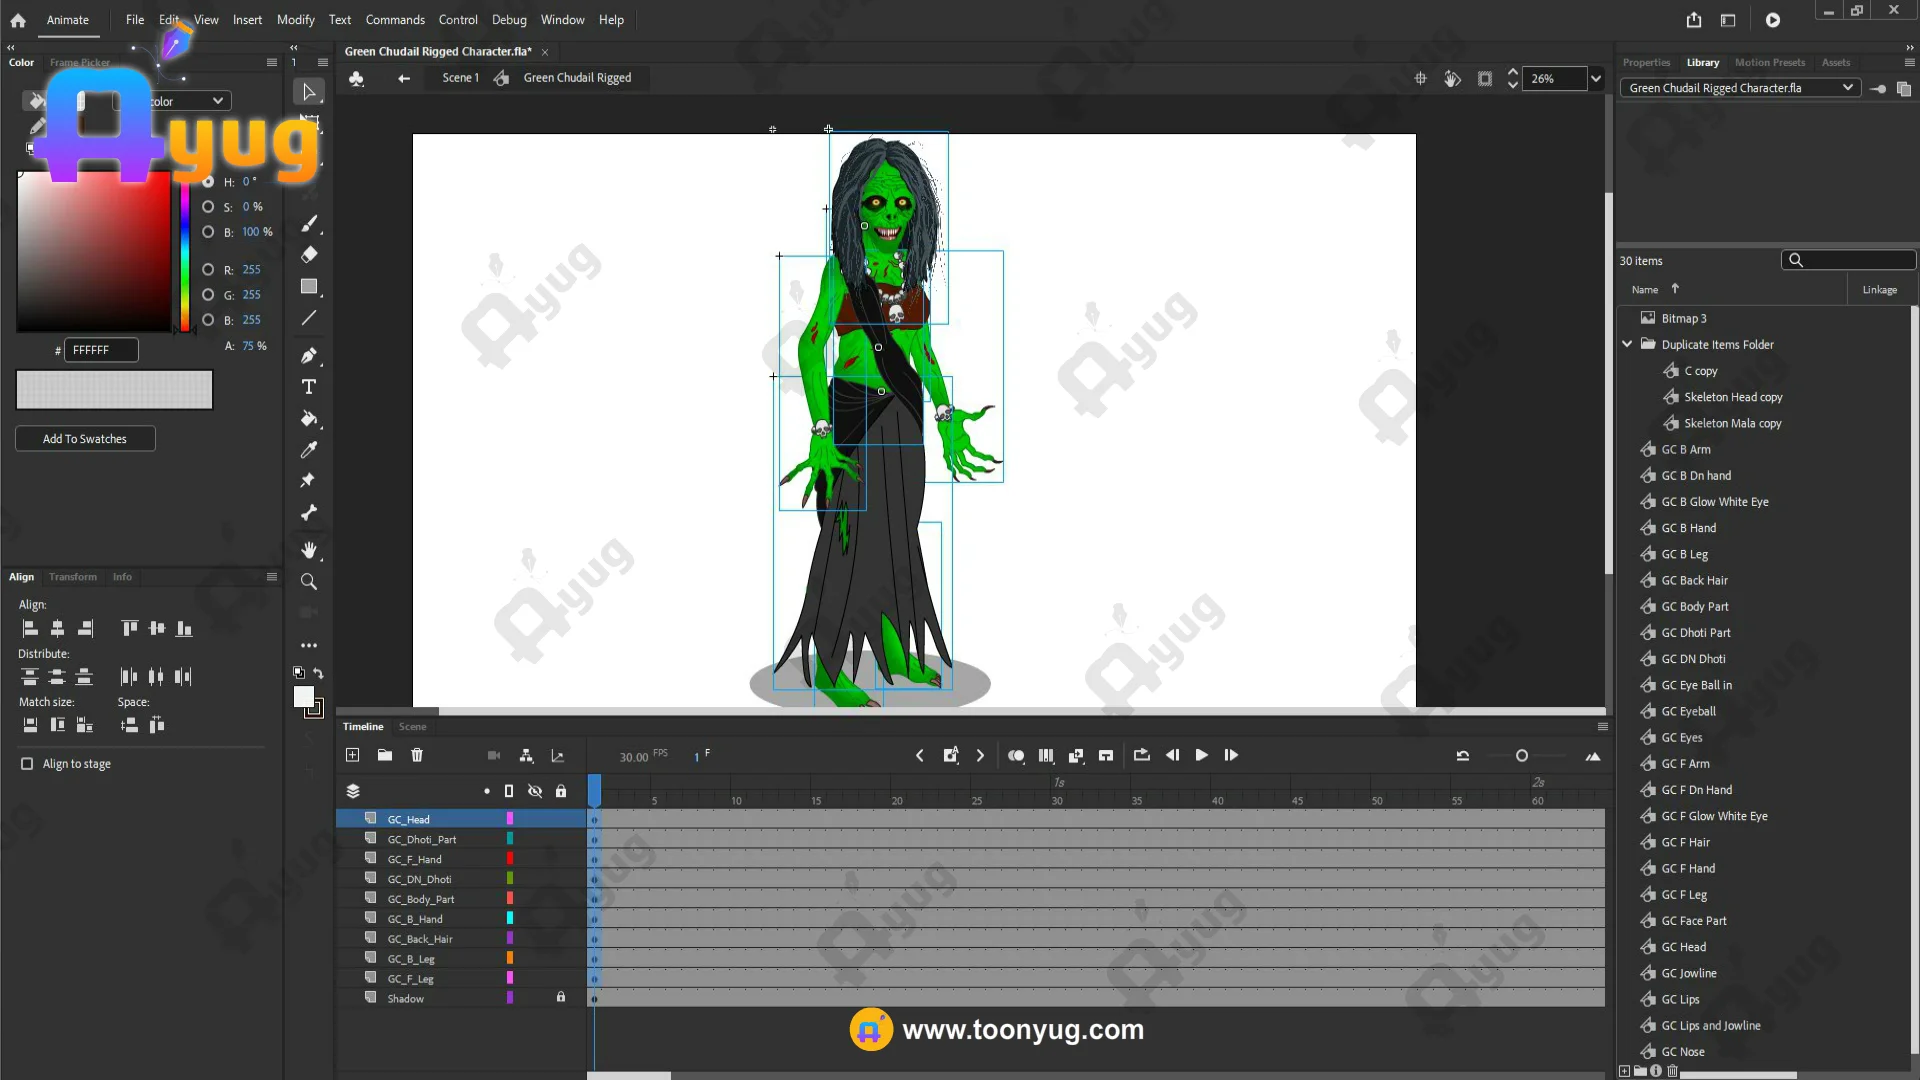Switch to the Properties tab

pos(1646,62)
